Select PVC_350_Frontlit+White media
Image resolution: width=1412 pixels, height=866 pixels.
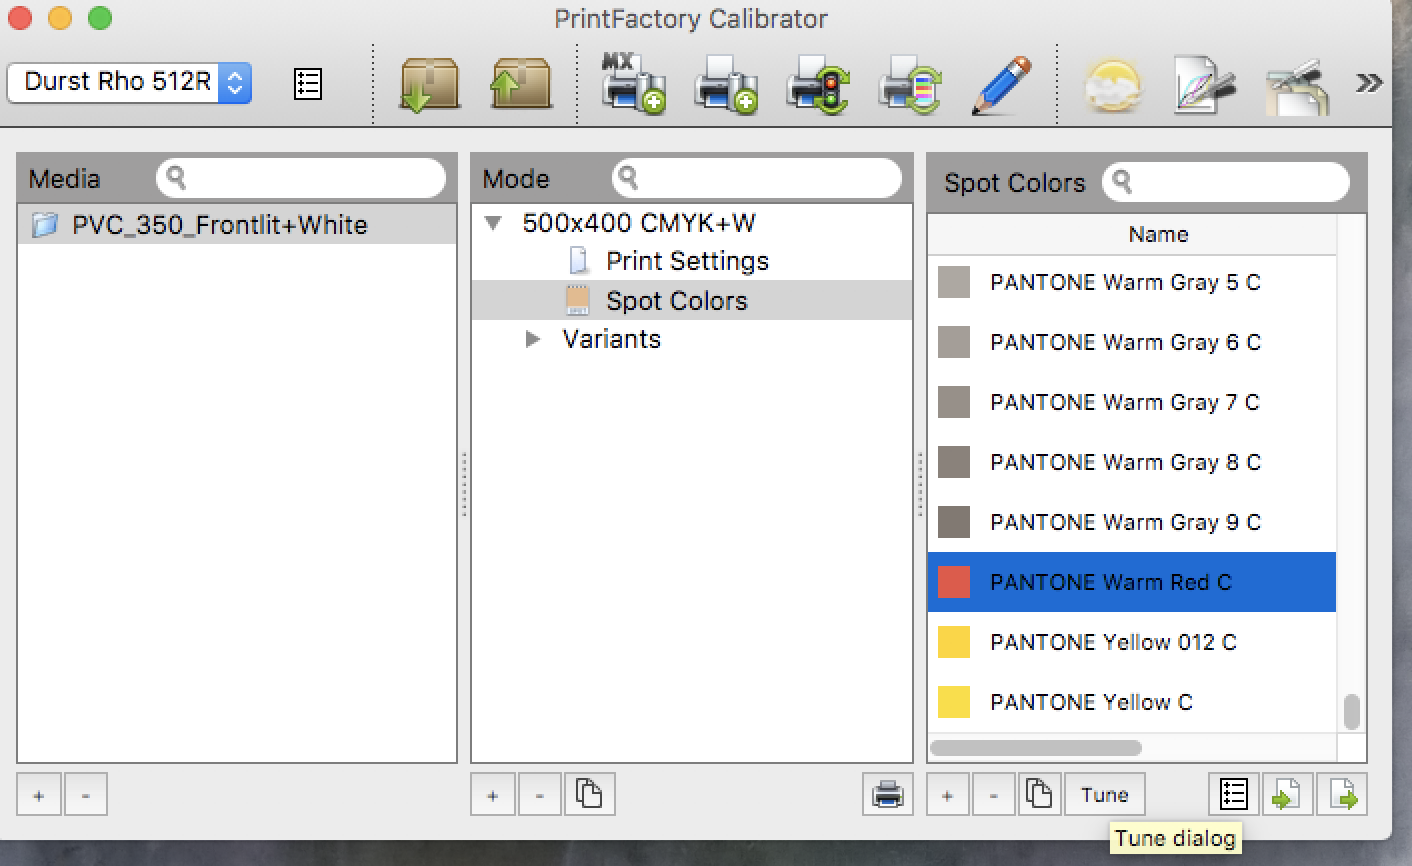pos(237,224)
